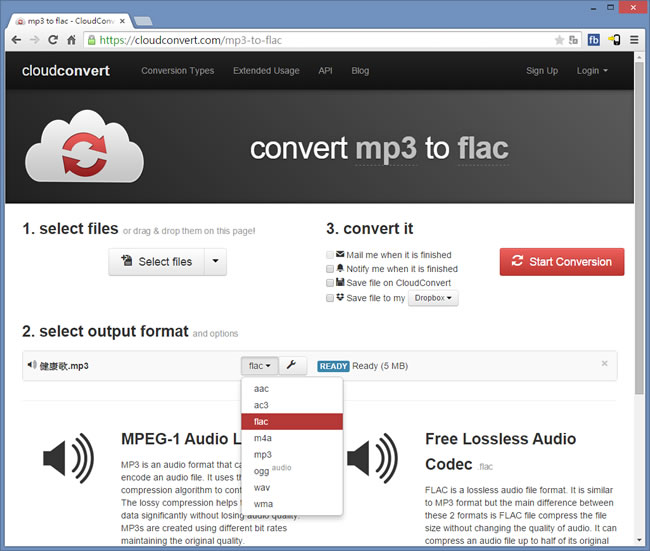Click the Ready (5 MB) status text

(x=380, y=366)
